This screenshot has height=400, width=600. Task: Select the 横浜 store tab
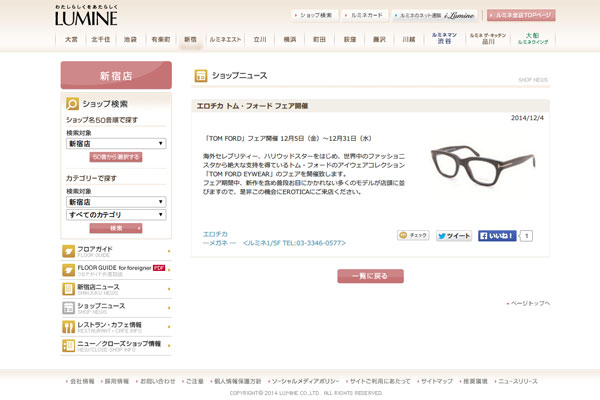(x=290, y=40)
